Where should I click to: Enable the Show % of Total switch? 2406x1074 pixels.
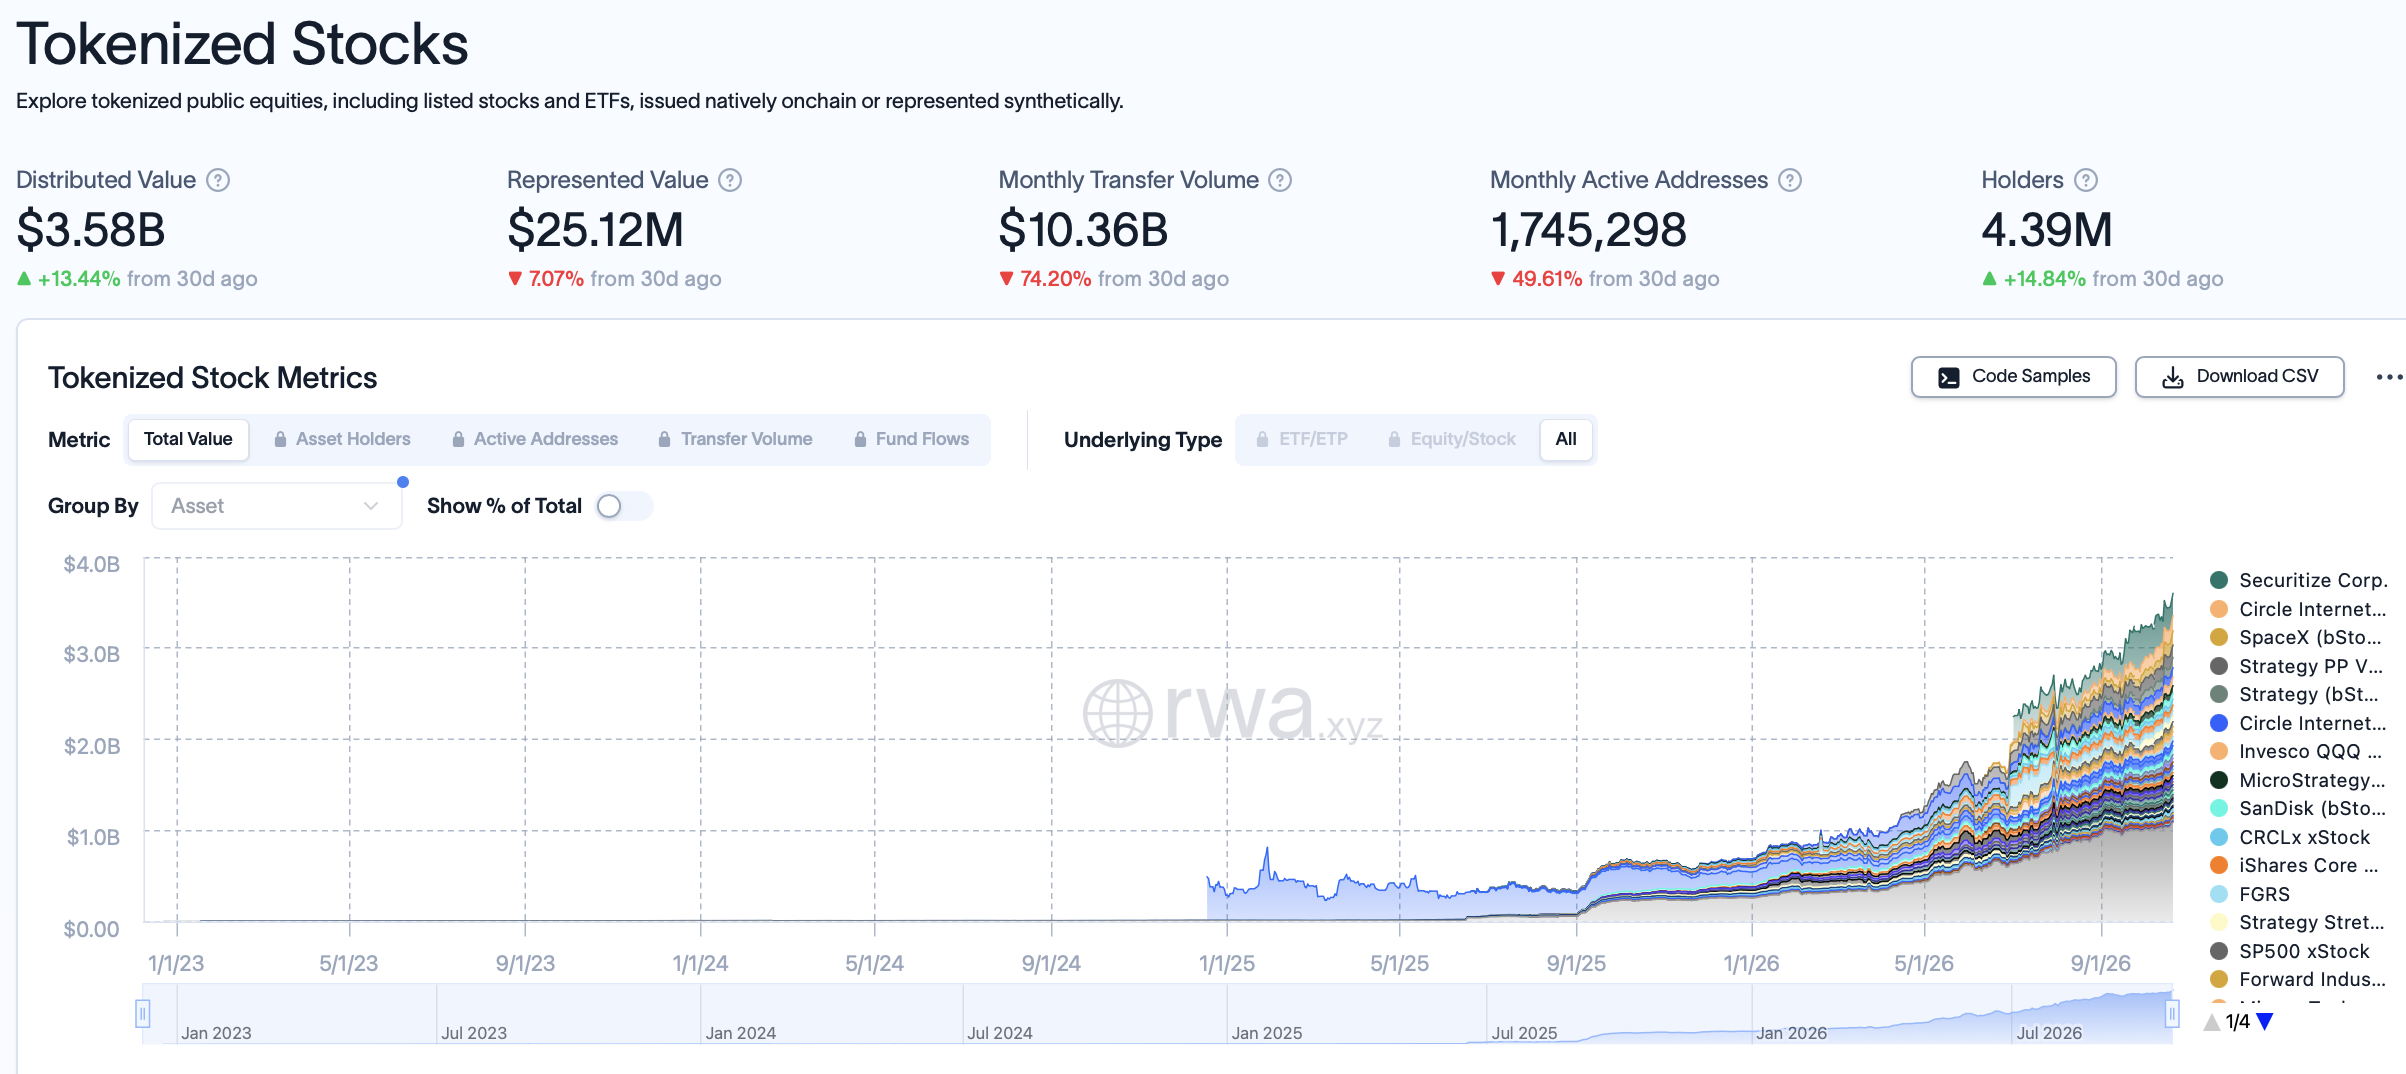coord(623,506)
